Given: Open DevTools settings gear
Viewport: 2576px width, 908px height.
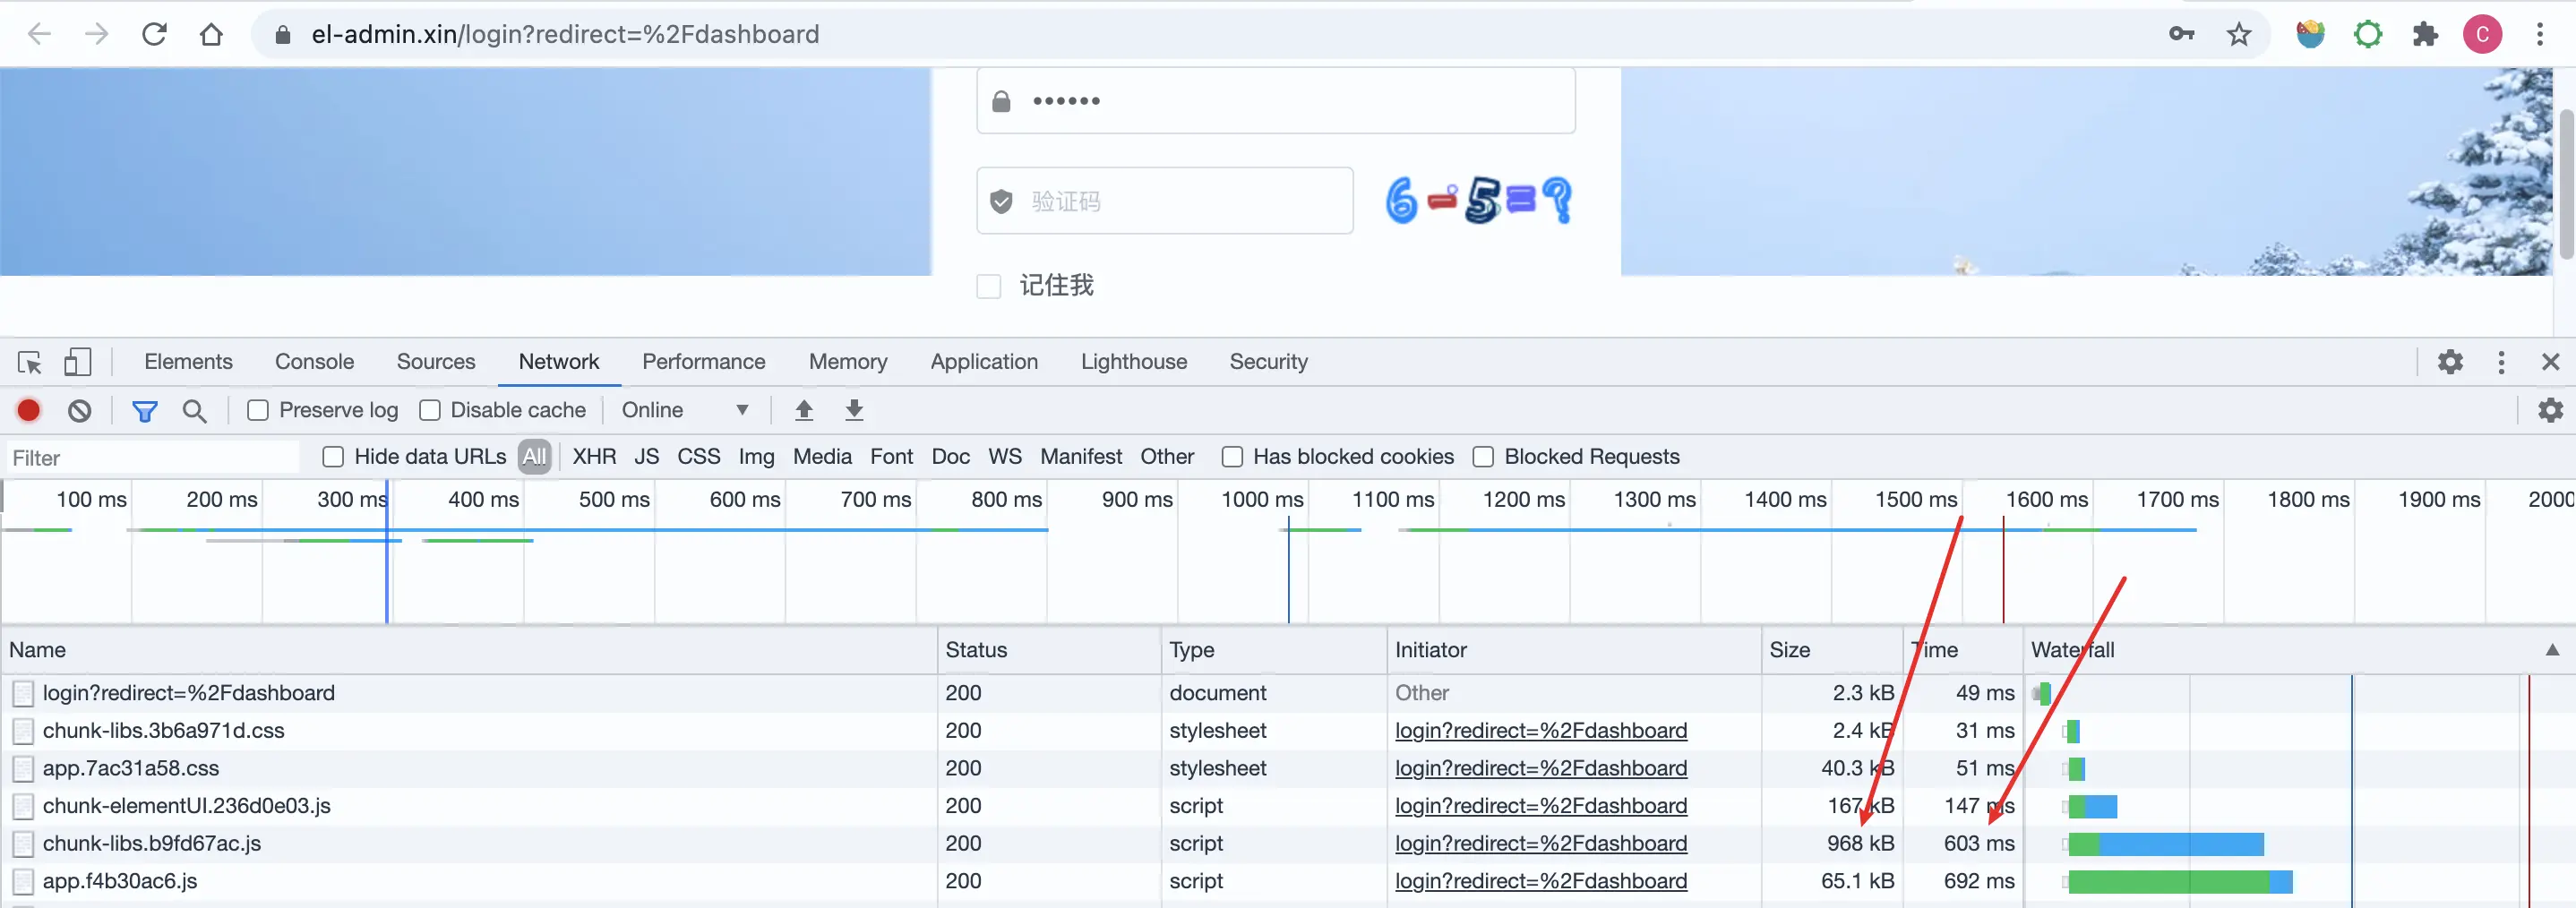Looking at the screenshot, I should pos(2449,362).
